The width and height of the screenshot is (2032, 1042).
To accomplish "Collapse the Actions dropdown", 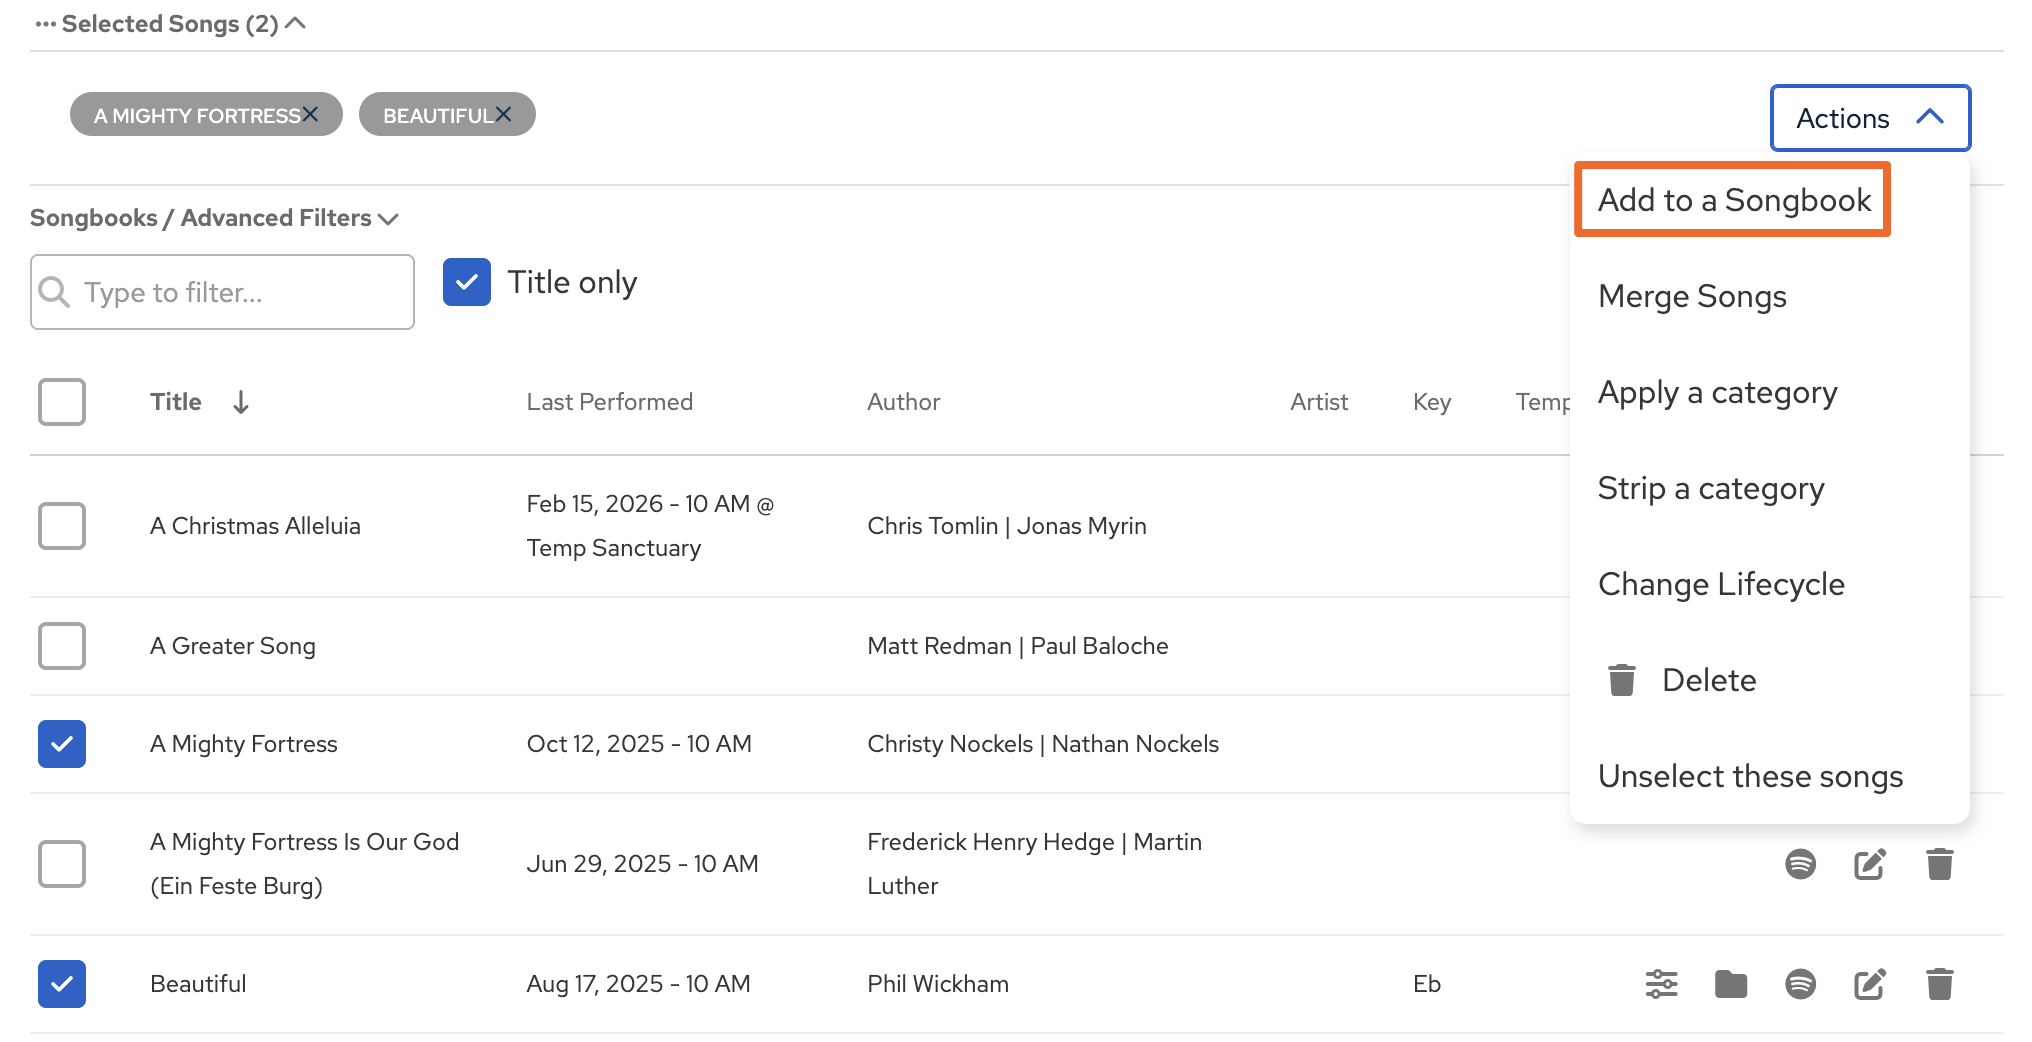I will (1869, 118).
